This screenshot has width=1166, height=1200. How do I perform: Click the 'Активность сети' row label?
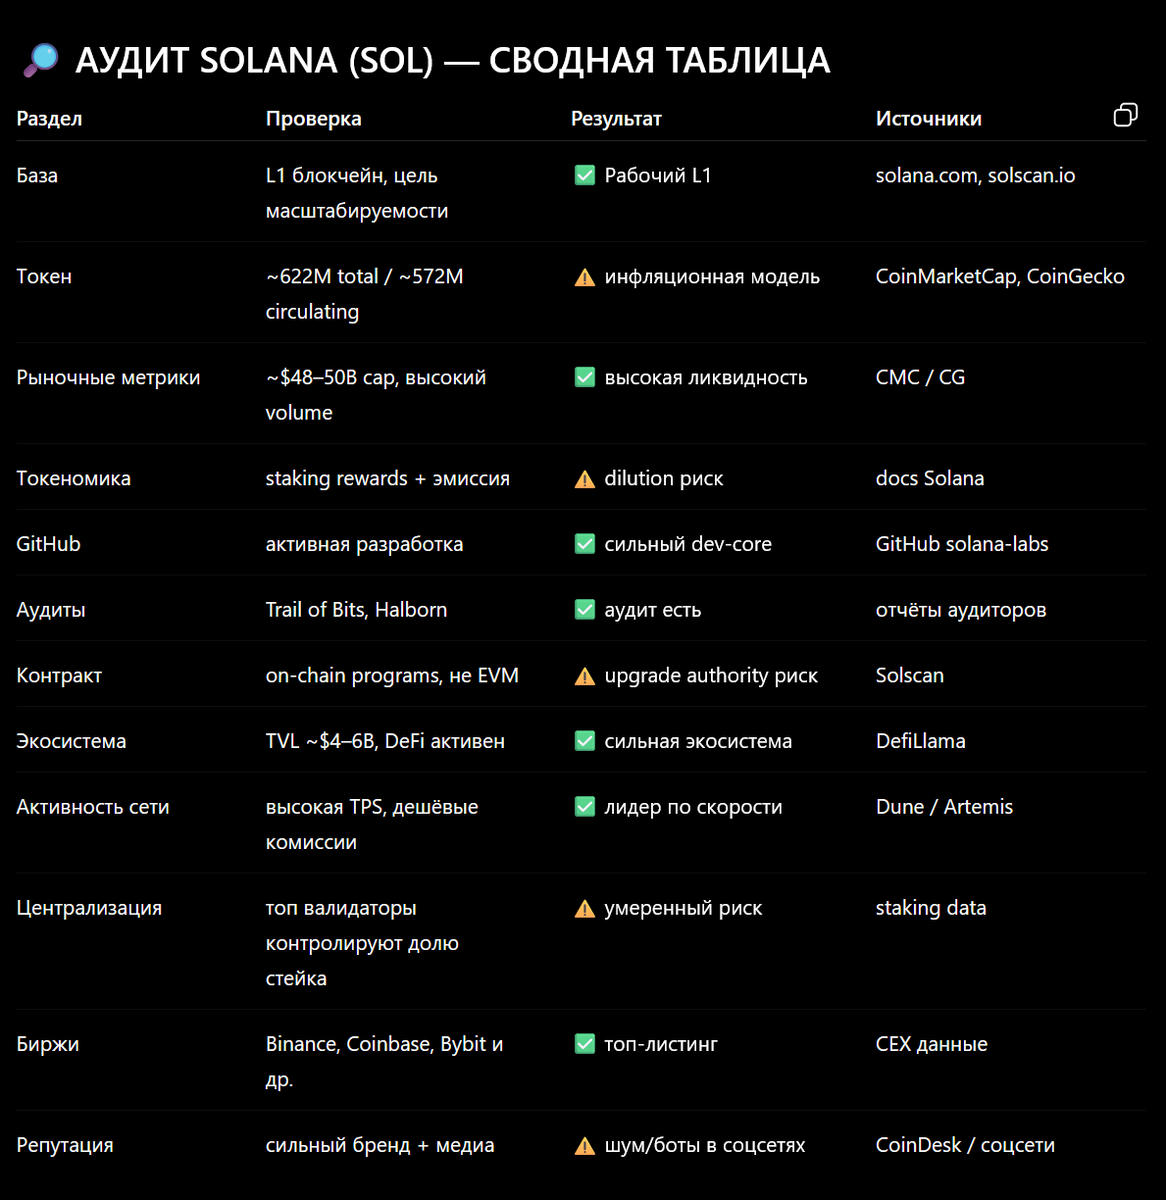coord(93,807)
